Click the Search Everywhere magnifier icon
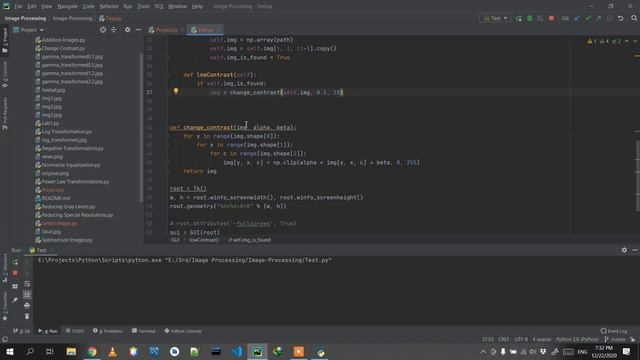The height and width of the screenshot is (360, 640). 634,18
